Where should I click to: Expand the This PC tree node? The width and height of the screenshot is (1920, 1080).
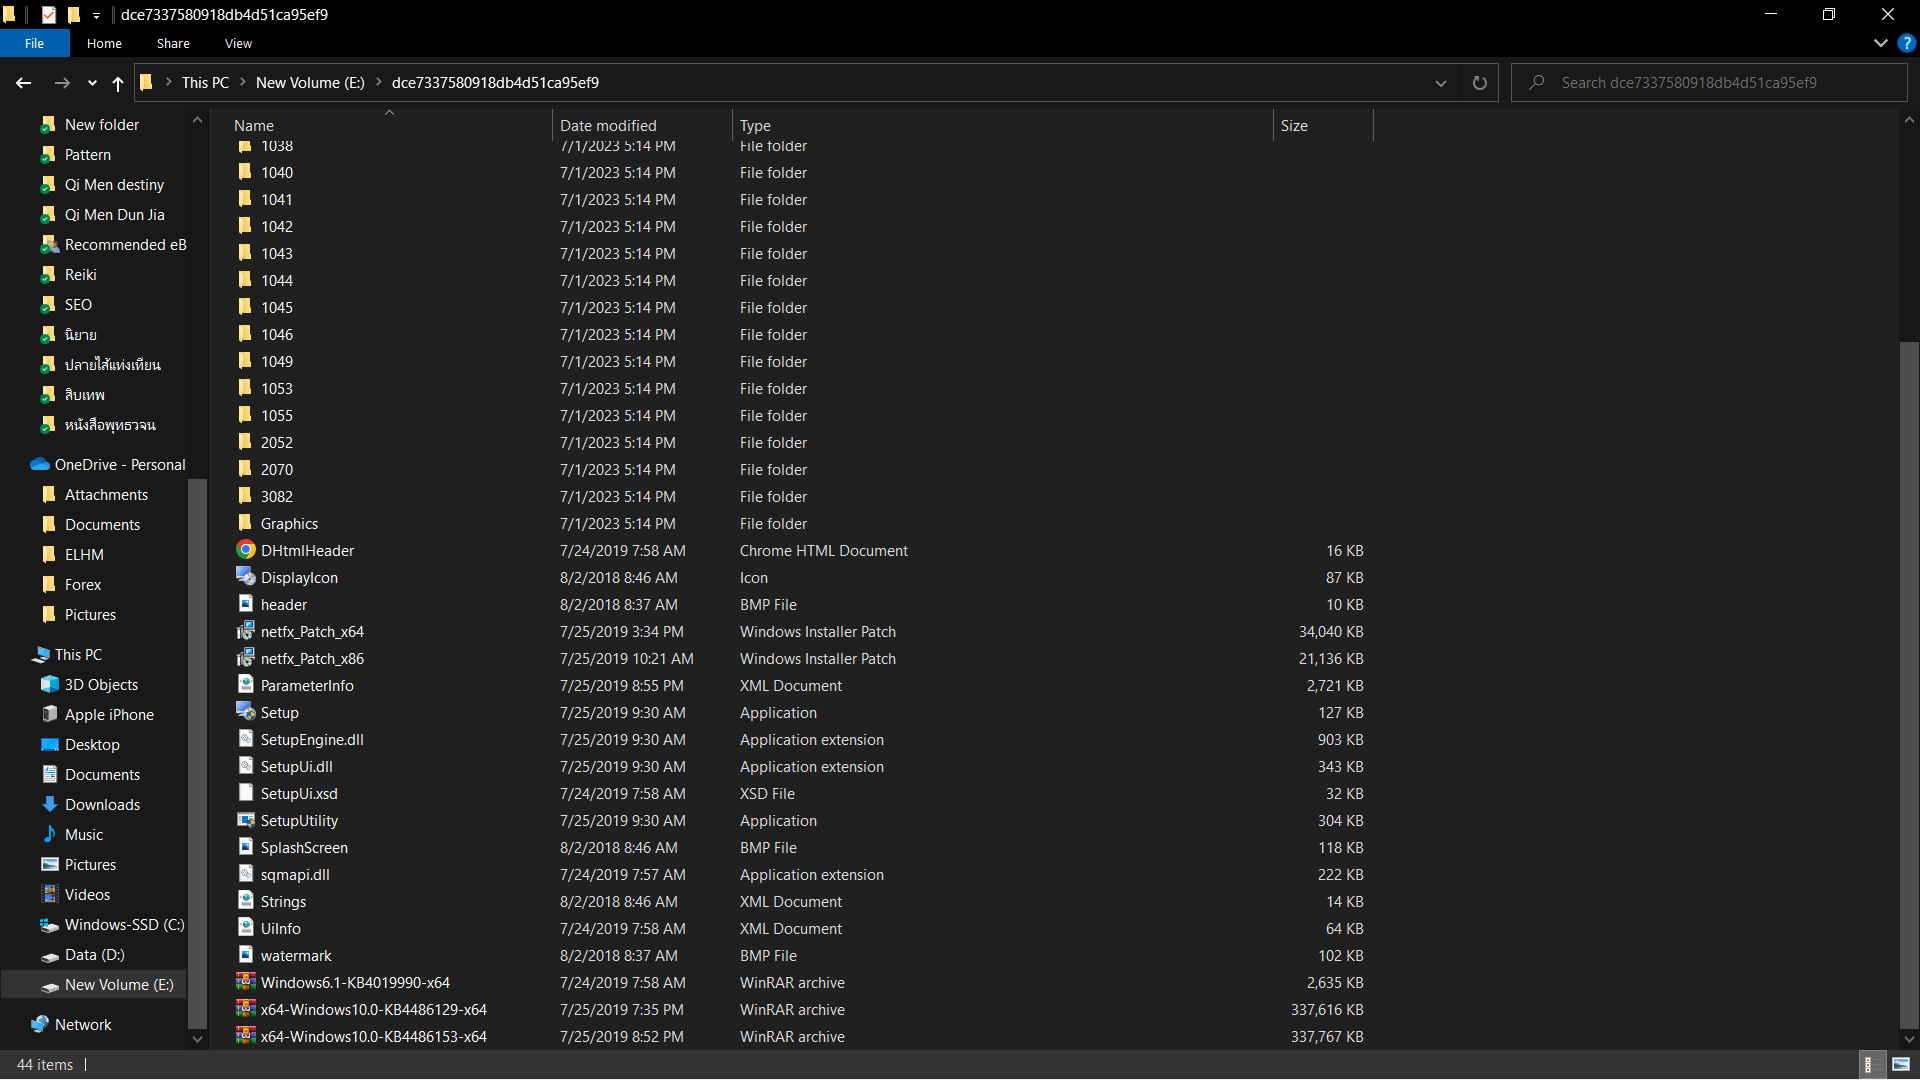pos(22,655)
